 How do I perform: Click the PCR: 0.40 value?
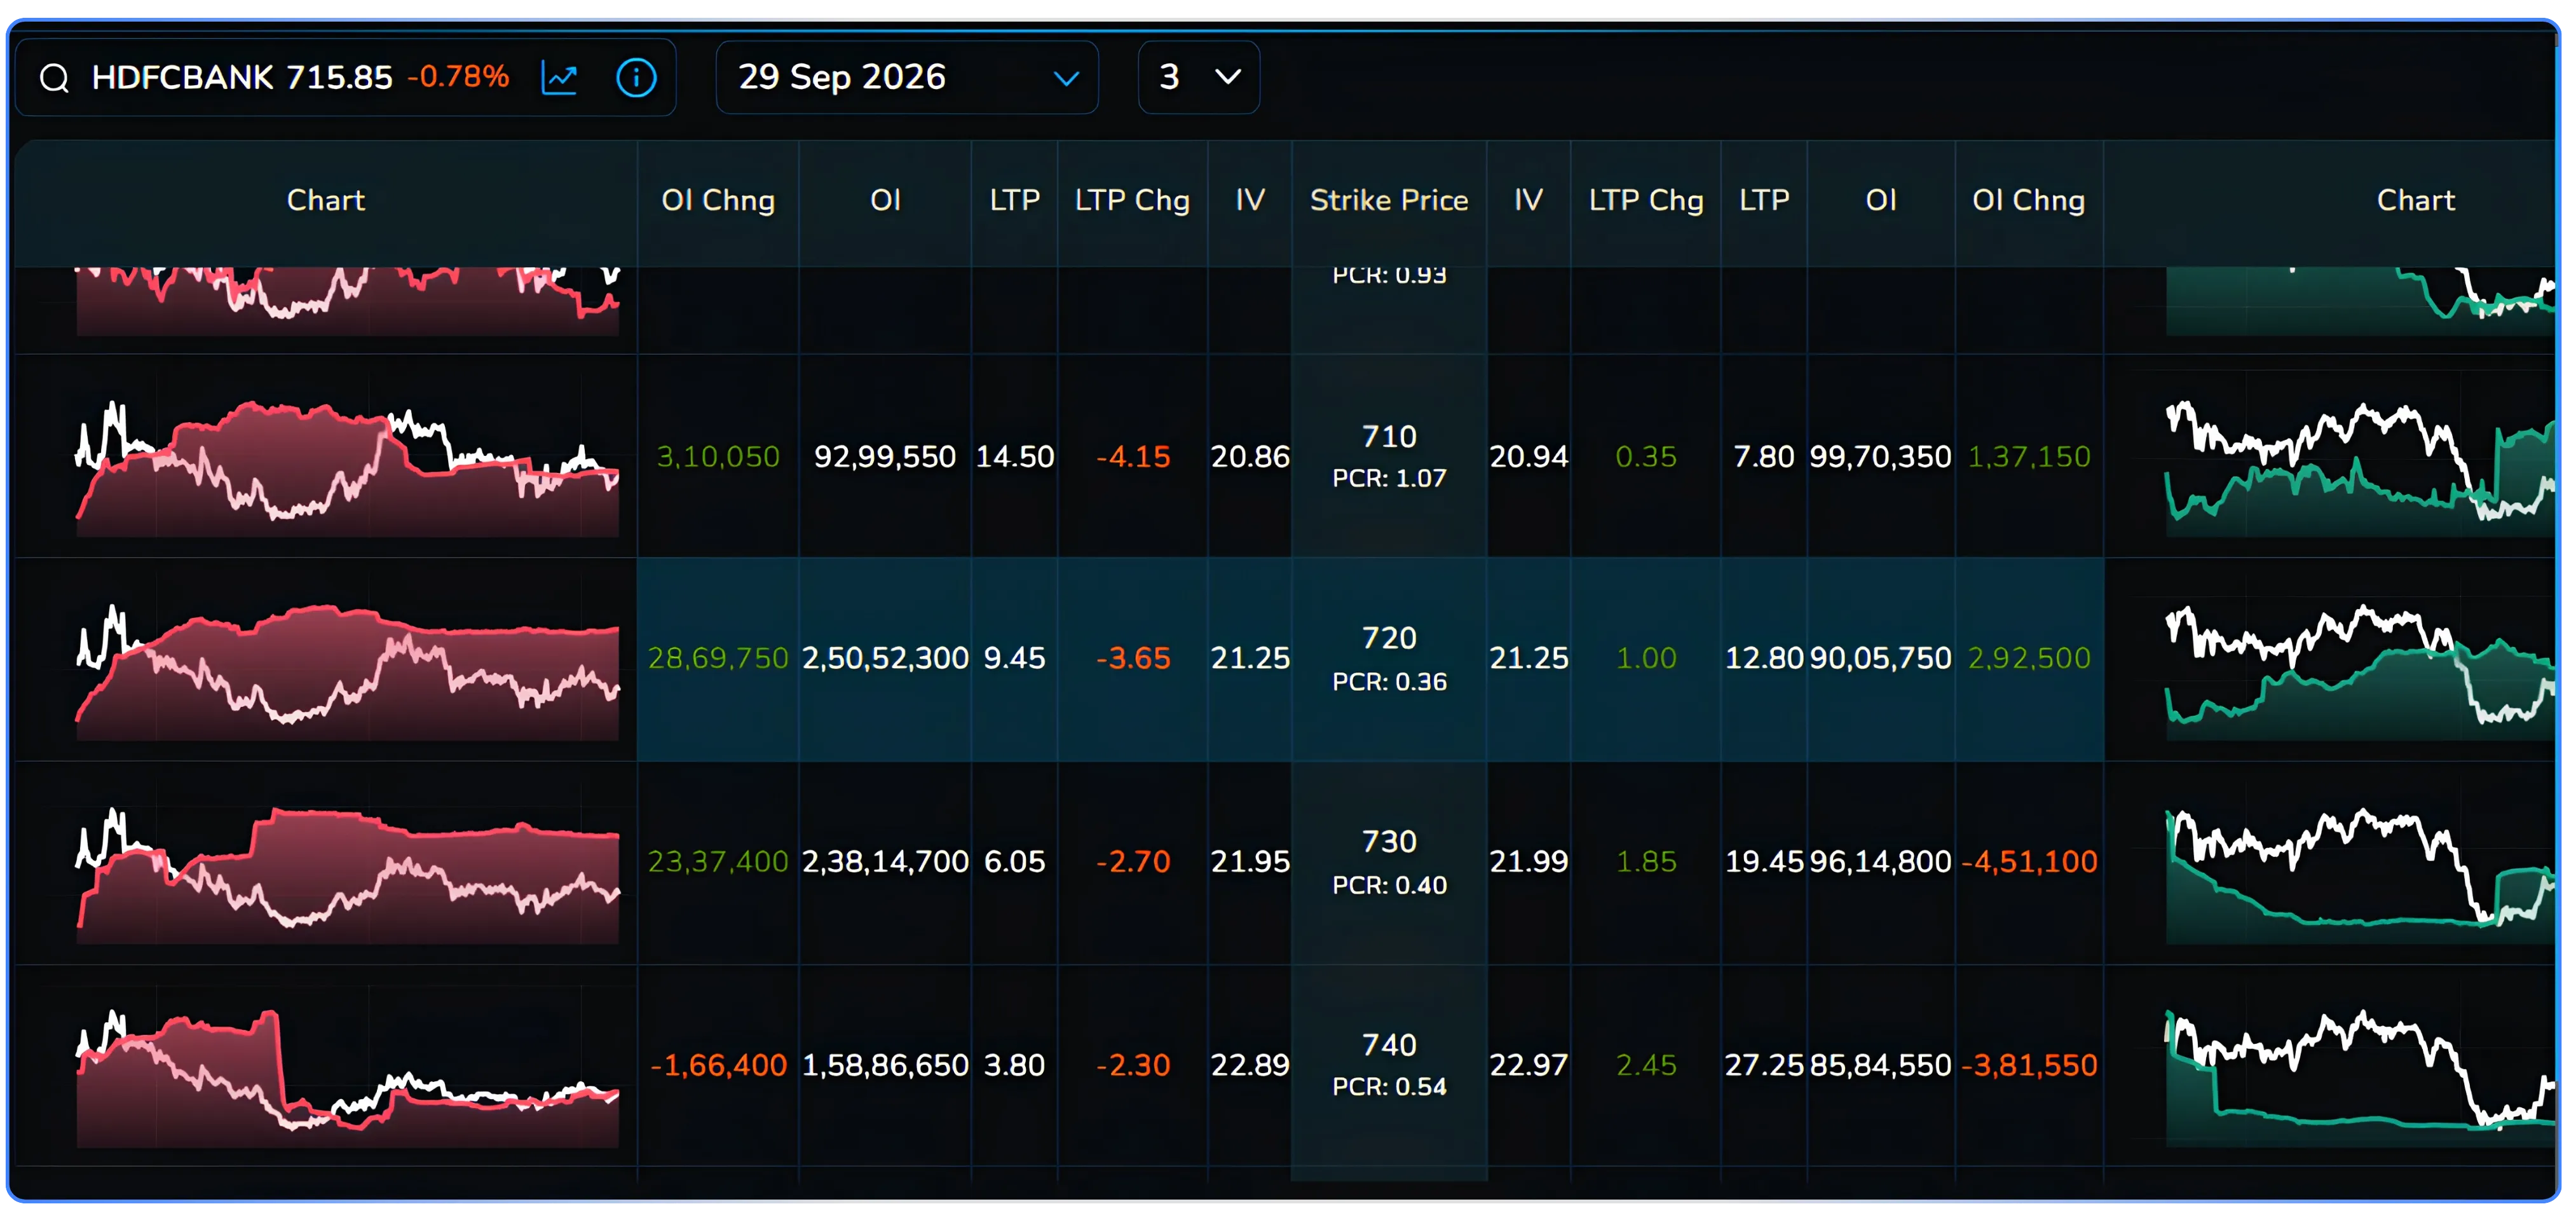(x=1389, y=885)
